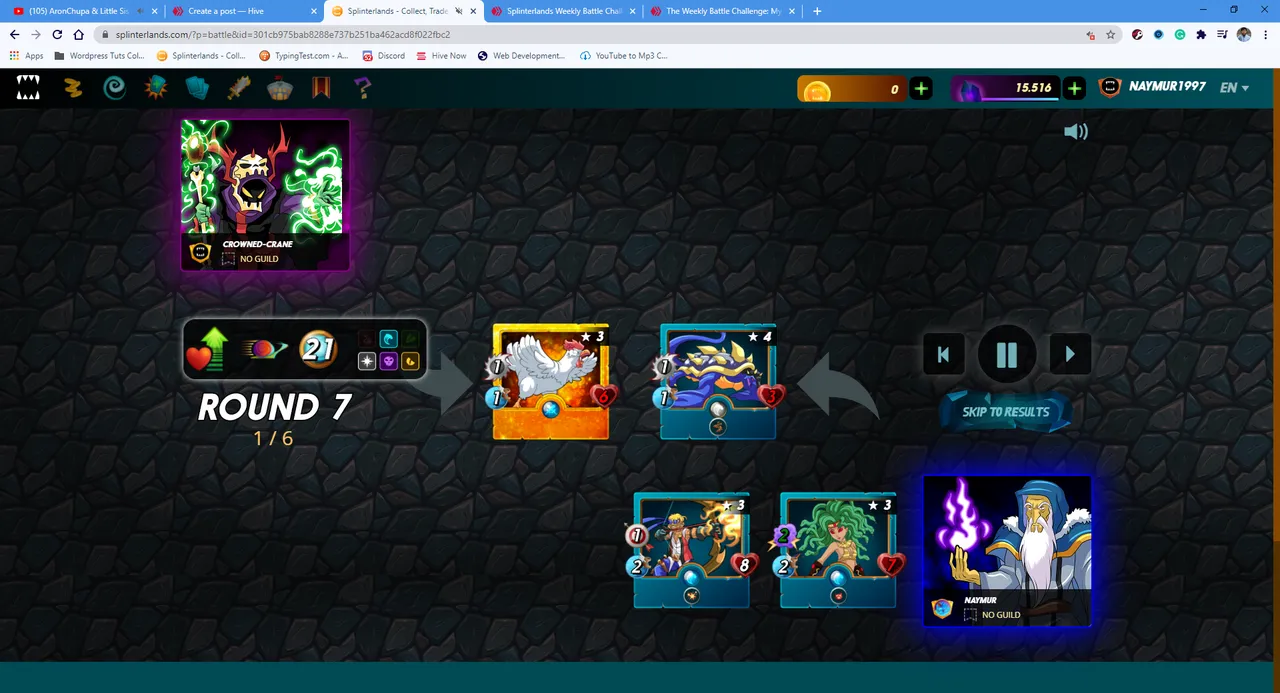Advance to the next battle action
Viewport: 1280px width, 693px height.
(1070, 354)
